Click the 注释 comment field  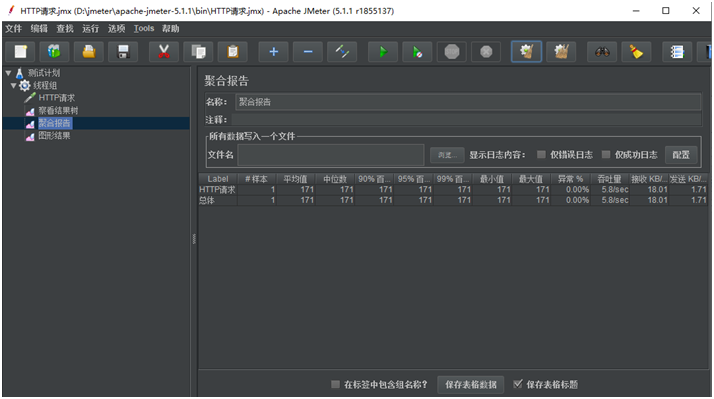[x=466, y=120]
